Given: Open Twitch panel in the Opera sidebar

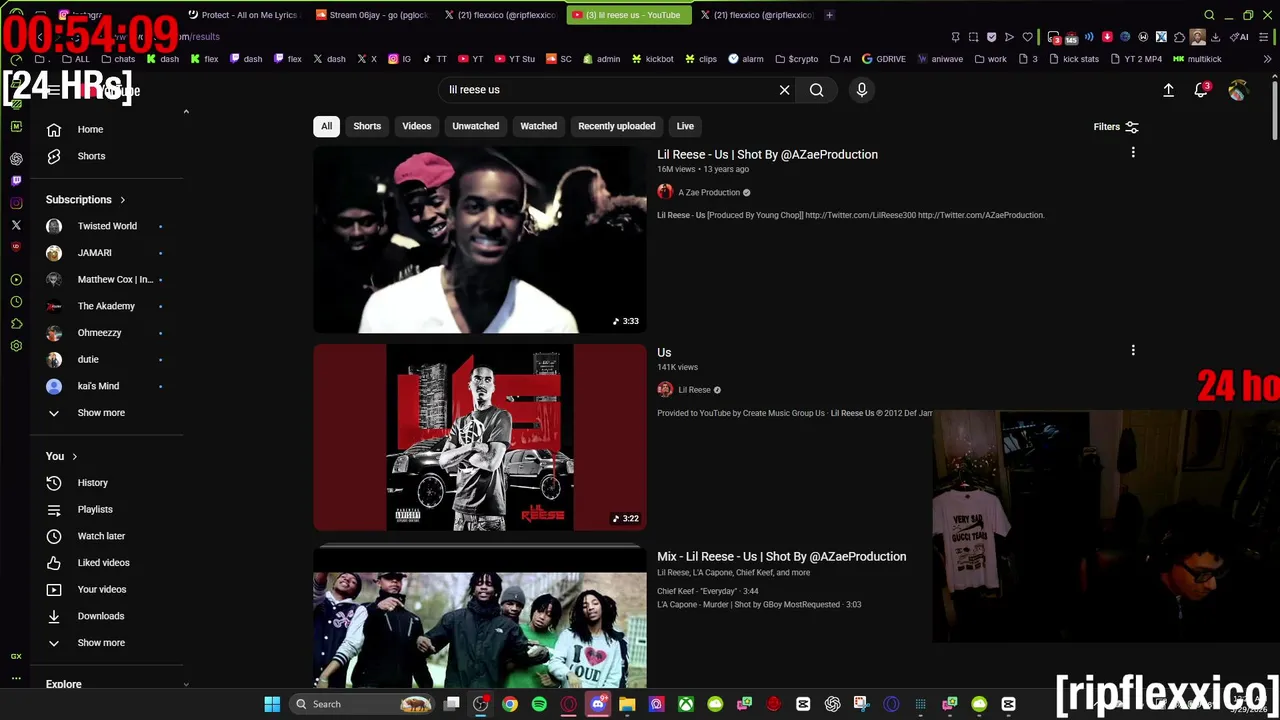Looking at the screenshot, I should point(16,181).
